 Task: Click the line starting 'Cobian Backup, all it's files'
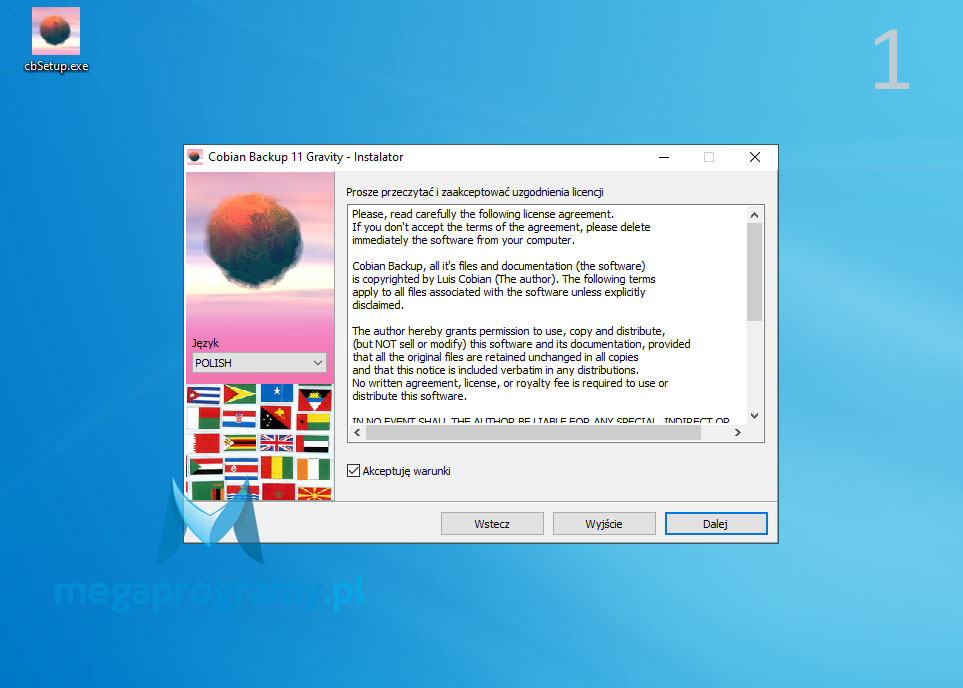pos(499,266)
